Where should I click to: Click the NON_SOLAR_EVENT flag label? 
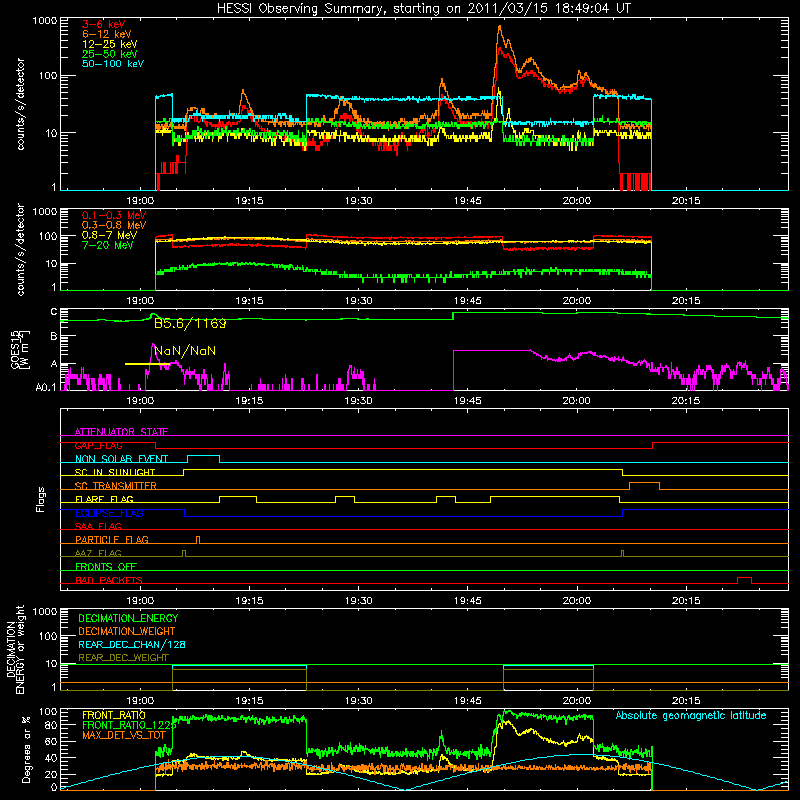point(121,459)
